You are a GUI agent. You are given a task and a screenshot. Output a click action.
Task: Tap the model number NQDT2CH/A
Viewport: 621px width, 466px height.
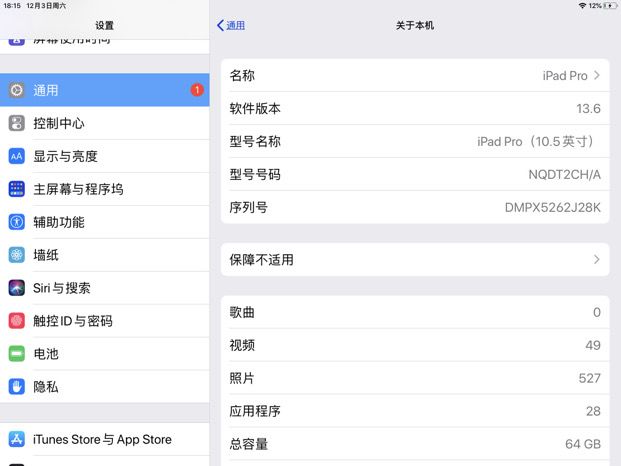[x=564, y=175]
